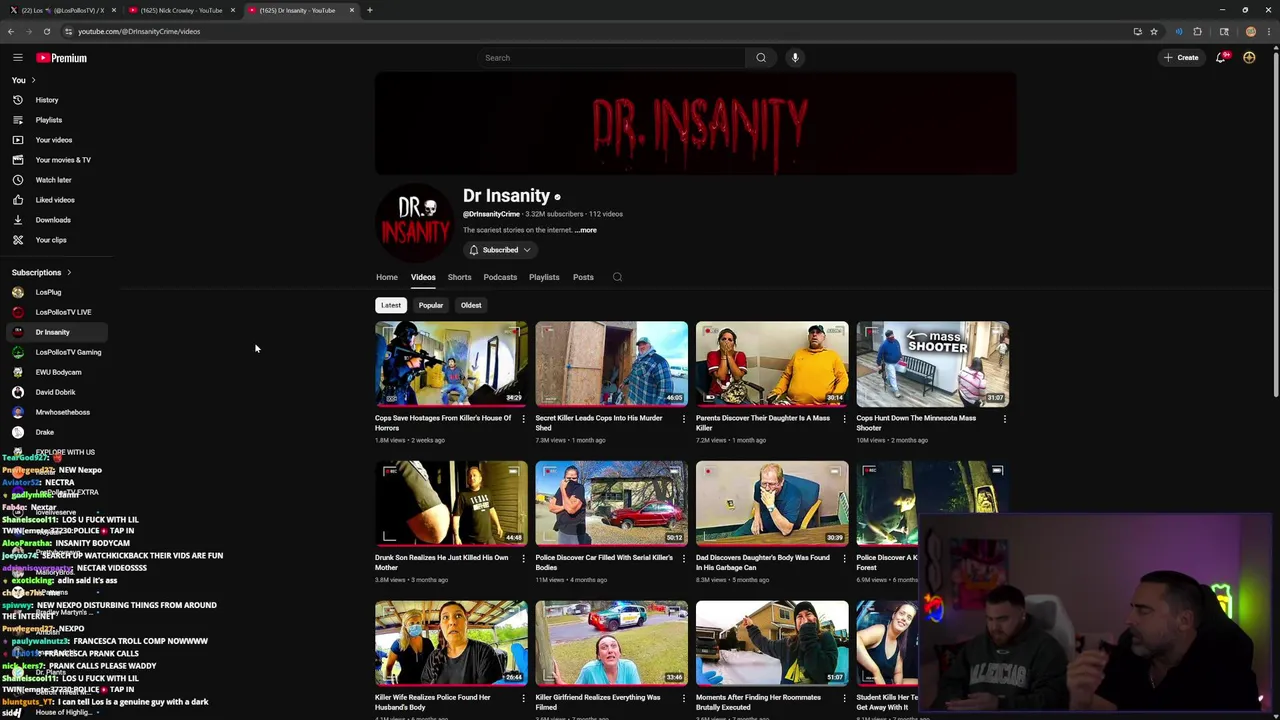Switch to the Podcasts tab
This screenshot has height=720, width=1280.
click(x=500, y=277)
